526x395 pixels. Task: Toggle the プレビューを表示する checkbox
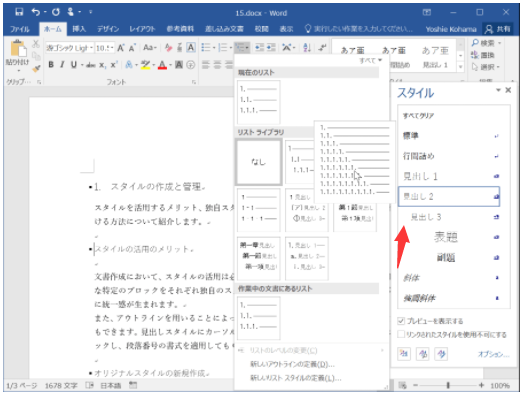[401, 321]
